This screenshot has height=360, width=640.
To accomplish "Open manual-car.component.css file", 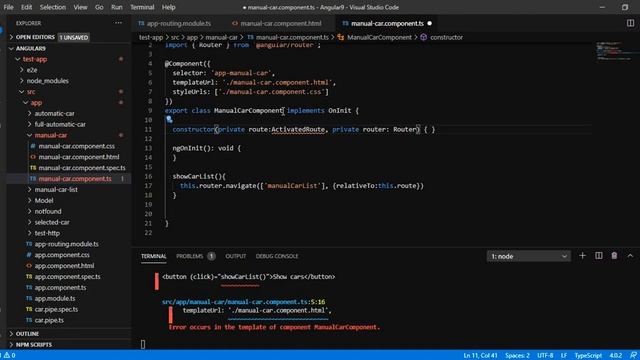I will coord(76,146).
